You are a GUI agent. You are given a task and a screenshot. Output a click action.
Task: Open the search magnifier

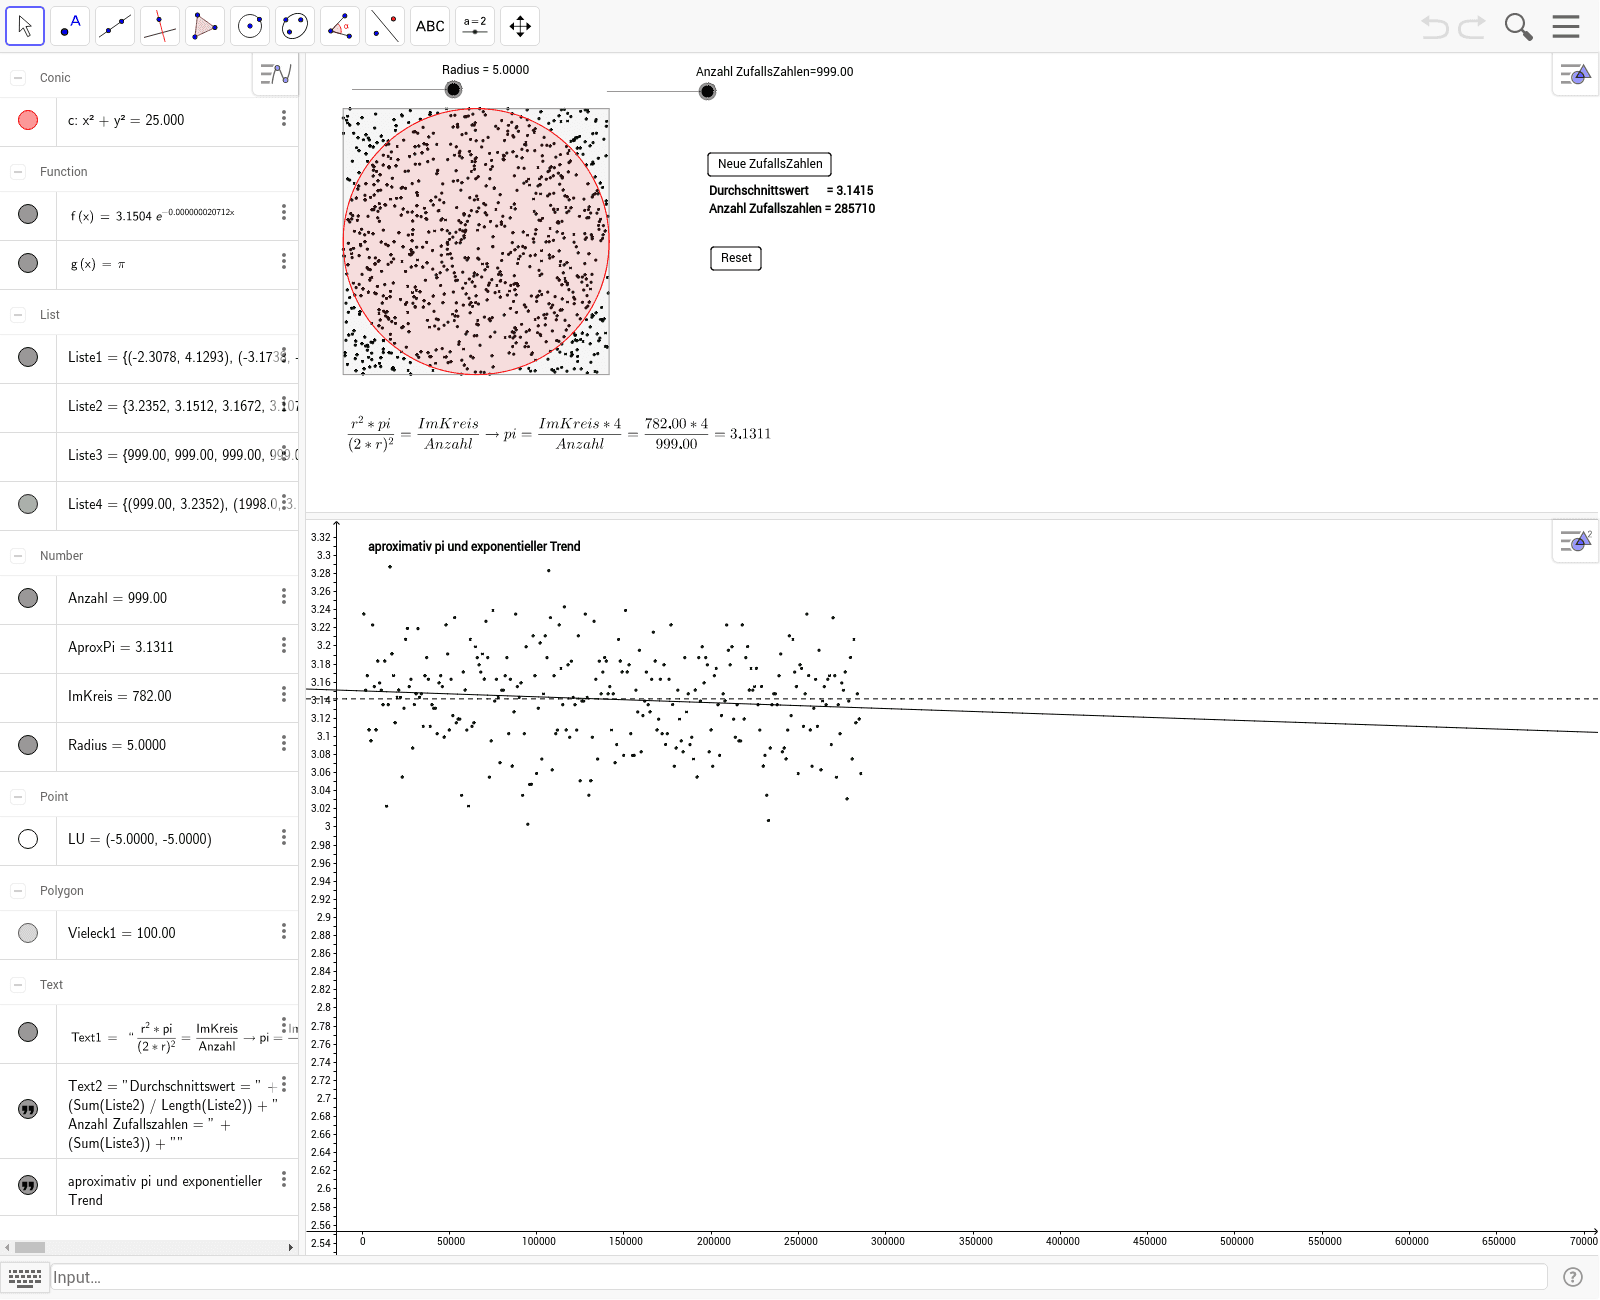(1518, 27)
